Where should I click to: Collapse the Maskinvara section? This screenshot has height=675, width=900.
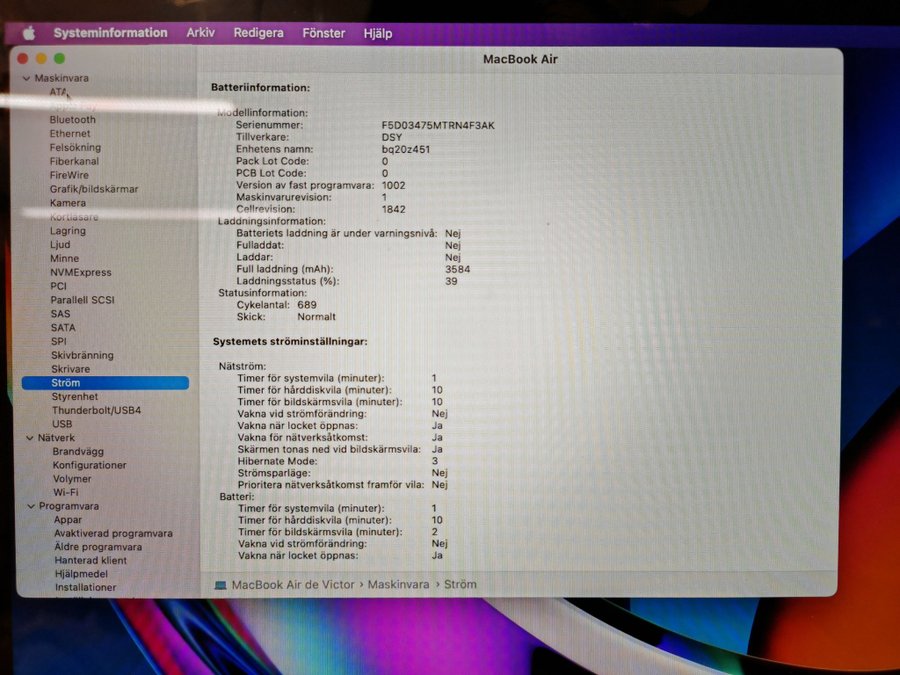[27, 78]
